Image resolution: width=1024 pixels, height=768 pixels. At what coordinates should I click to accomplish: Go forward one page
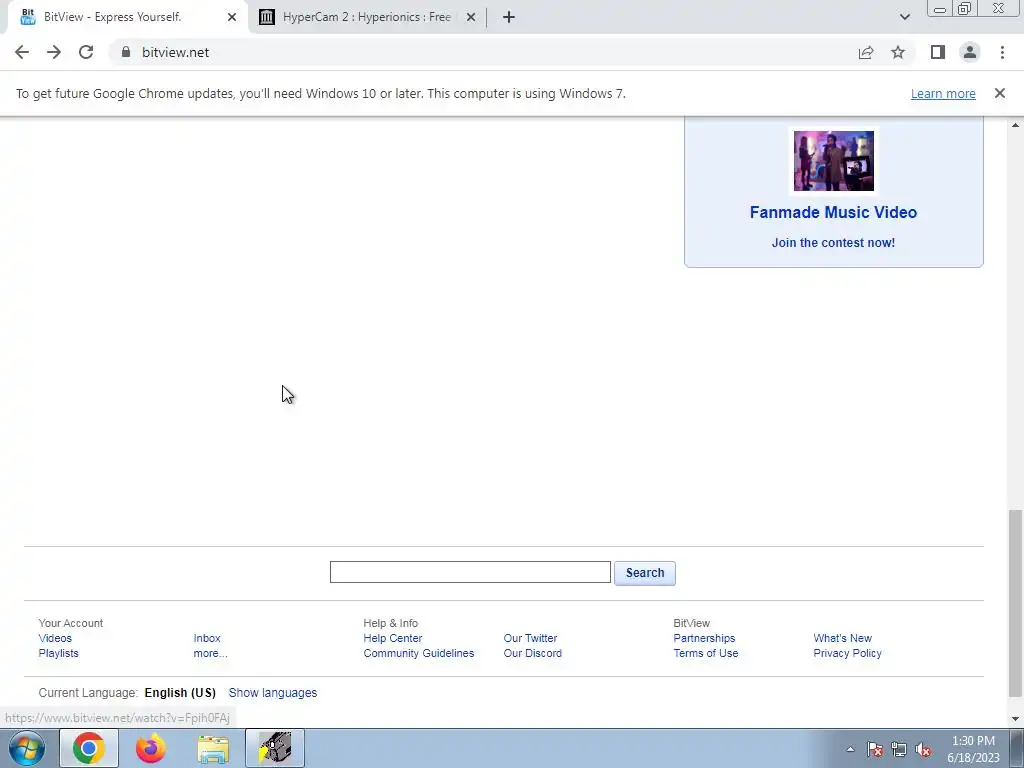(x=54, y=52)
